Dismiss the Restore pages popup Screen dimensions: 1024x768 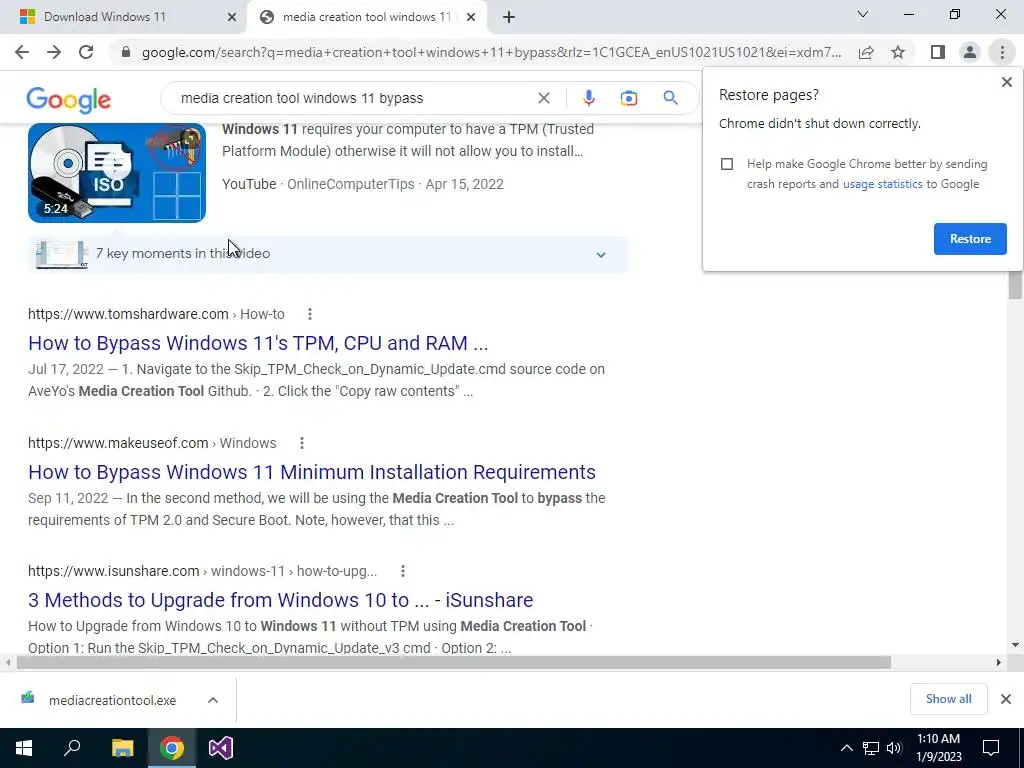point(1006,82)
